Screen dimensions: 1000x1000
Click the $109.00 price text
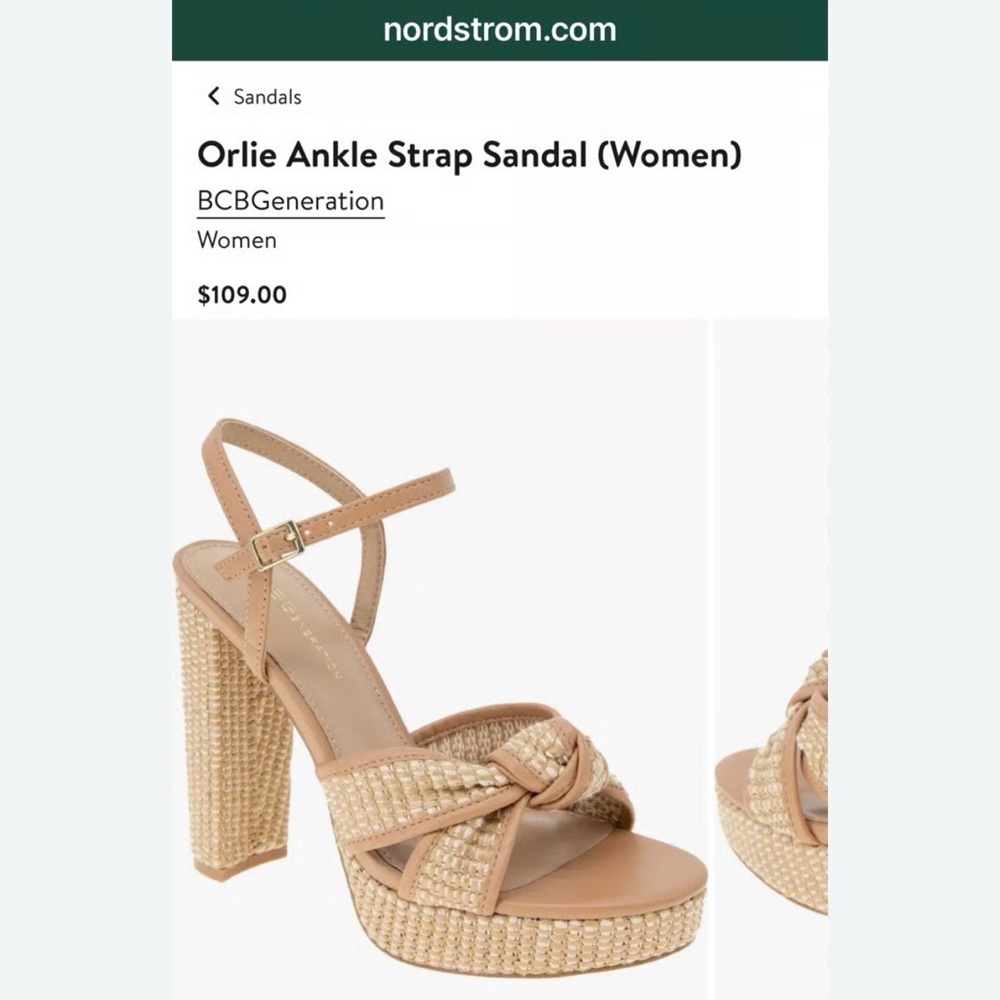[240, 294]
